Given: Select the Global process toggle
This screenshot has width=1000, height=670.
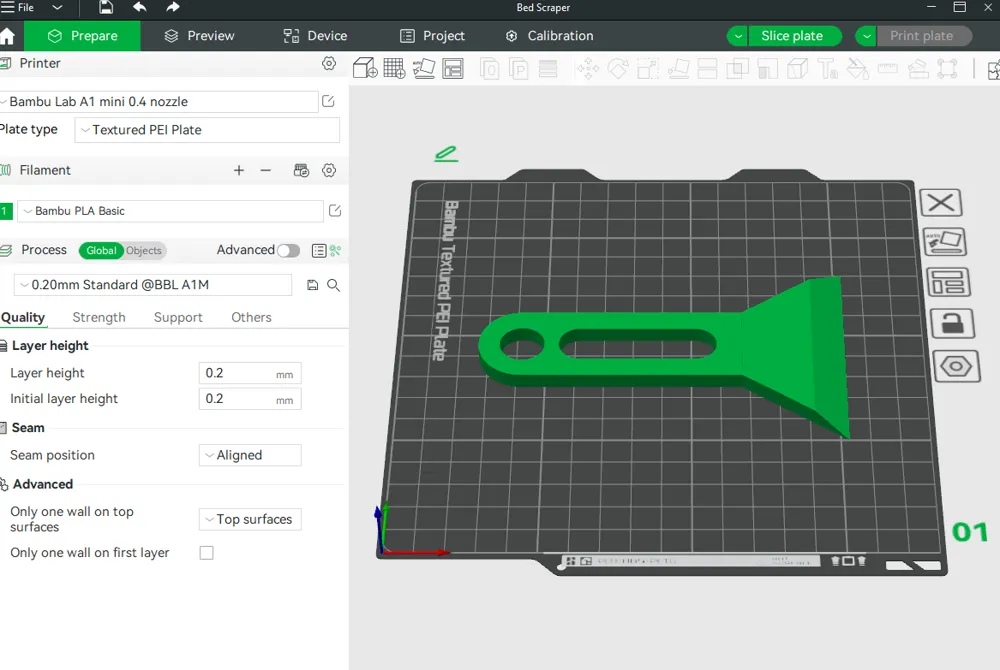Looking at the screenshot, I should click(101, 251).
